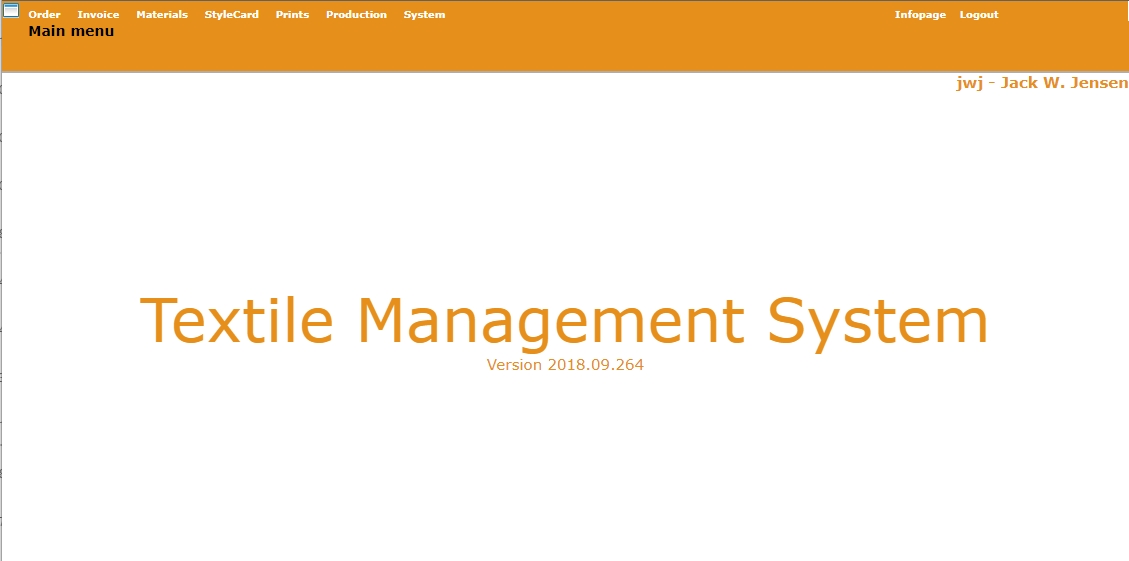Open the System menu in top bar
Viewport: 1129px width, 561px height.
pyautogui.click(x=424, y=15)
